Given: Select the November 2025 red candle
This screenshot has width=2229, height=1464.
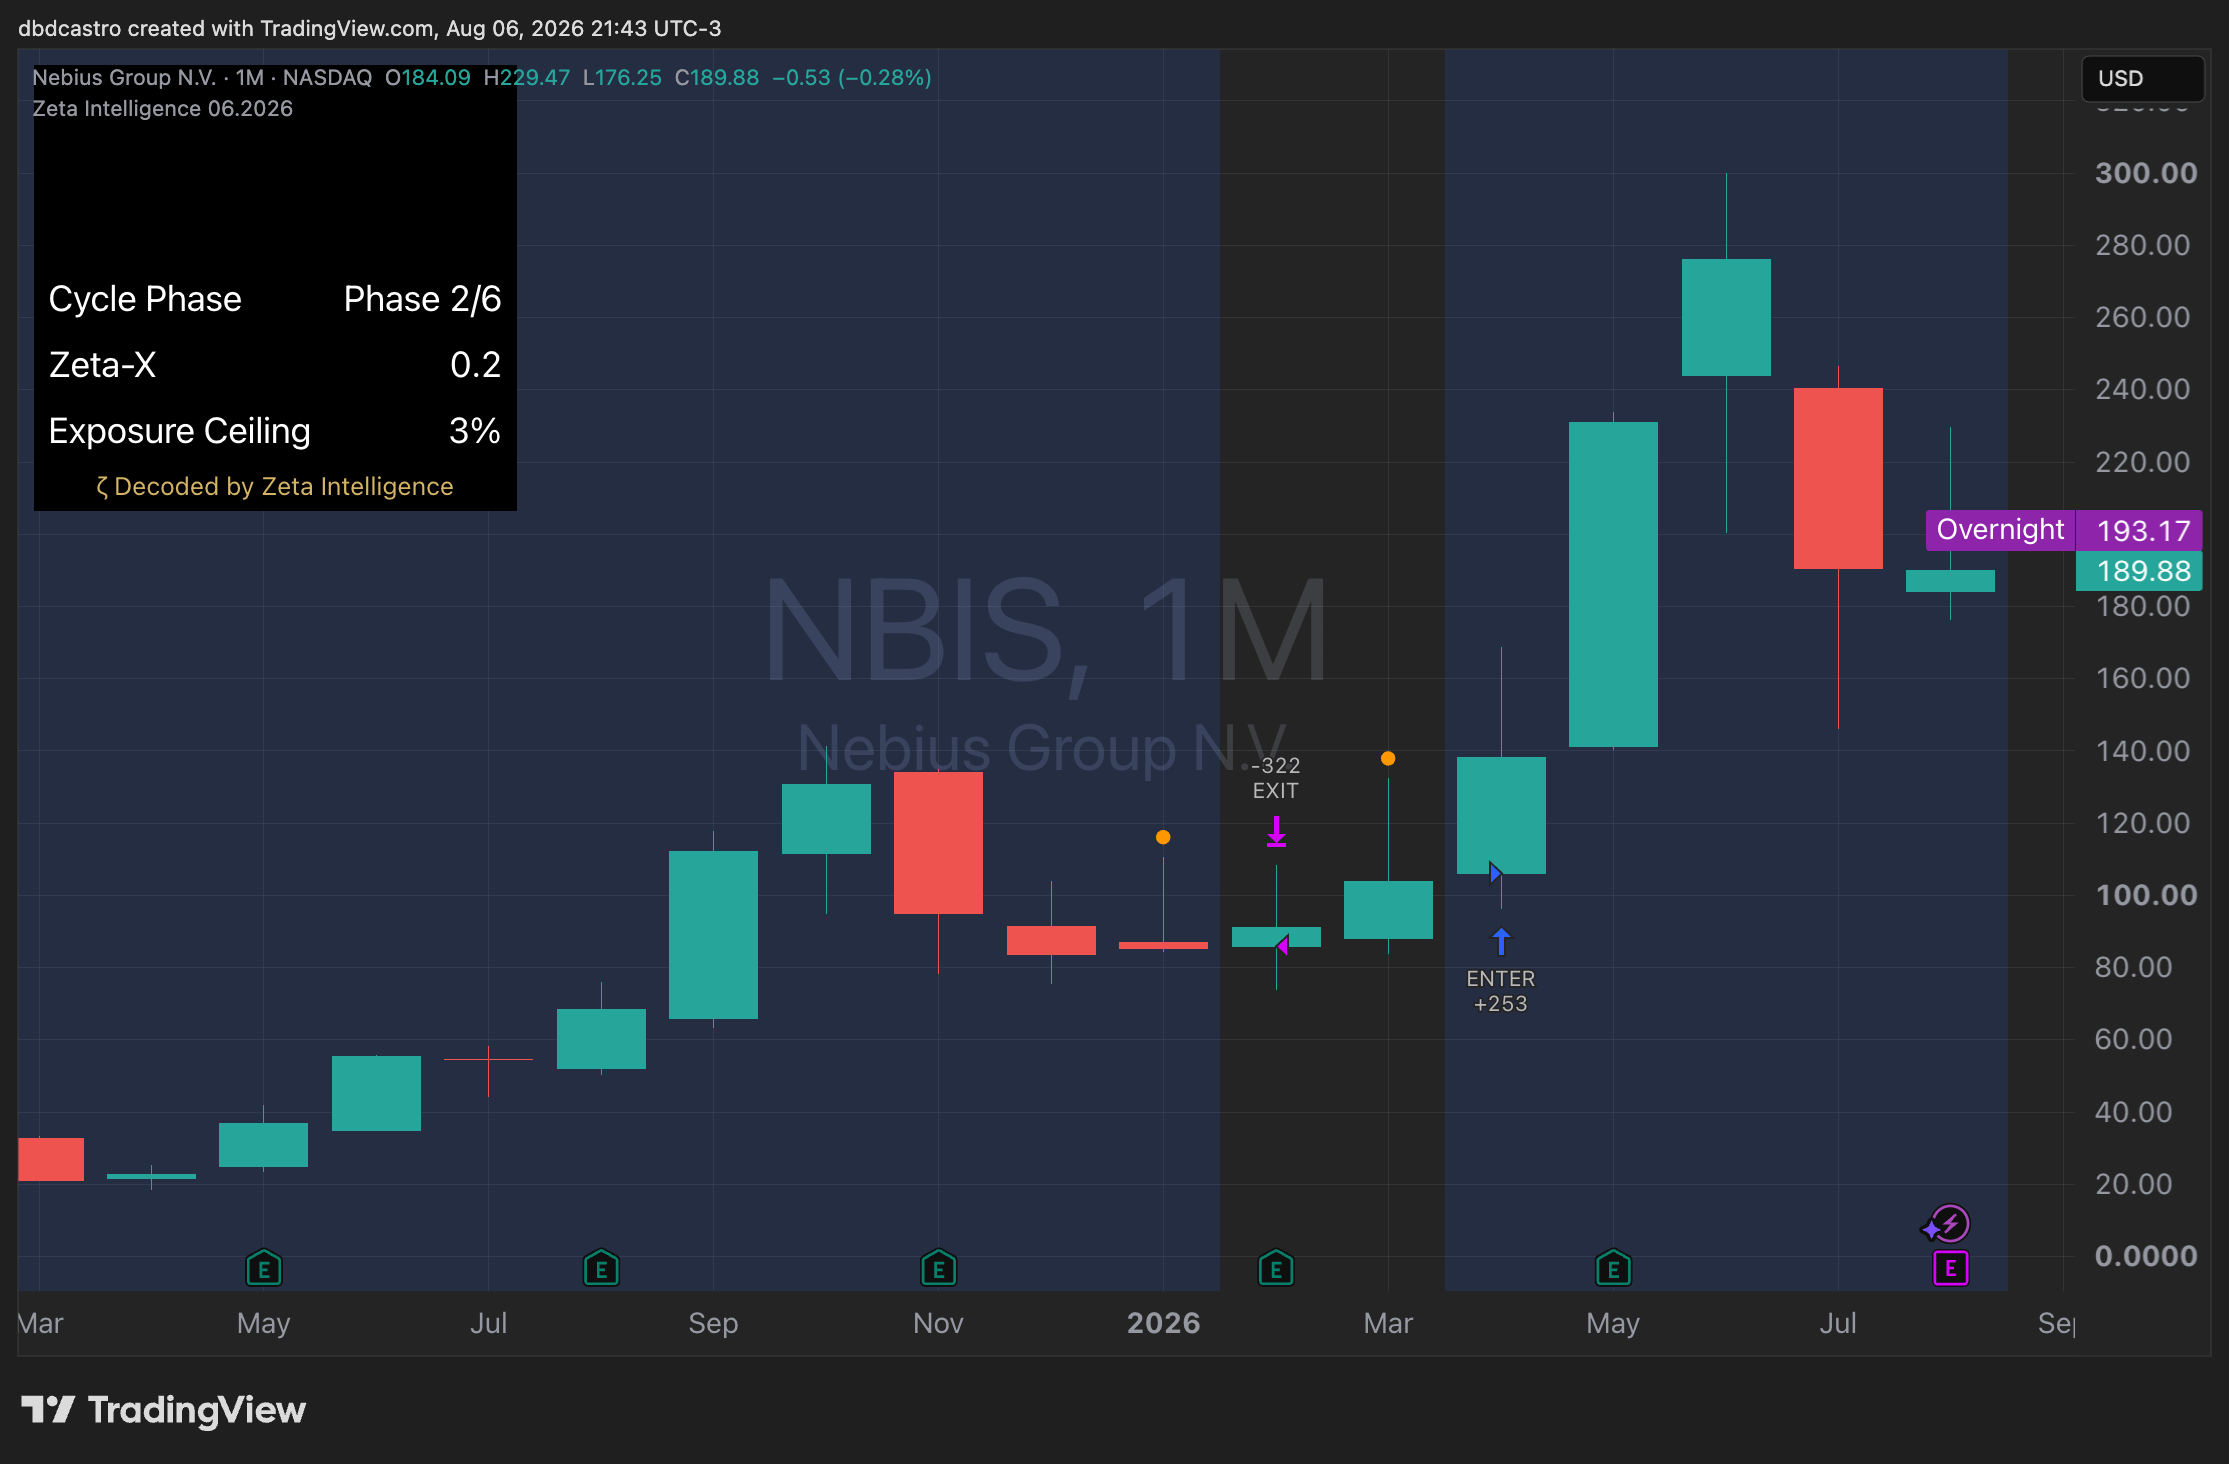Looking at the screenshot, I should pos(938,842).
